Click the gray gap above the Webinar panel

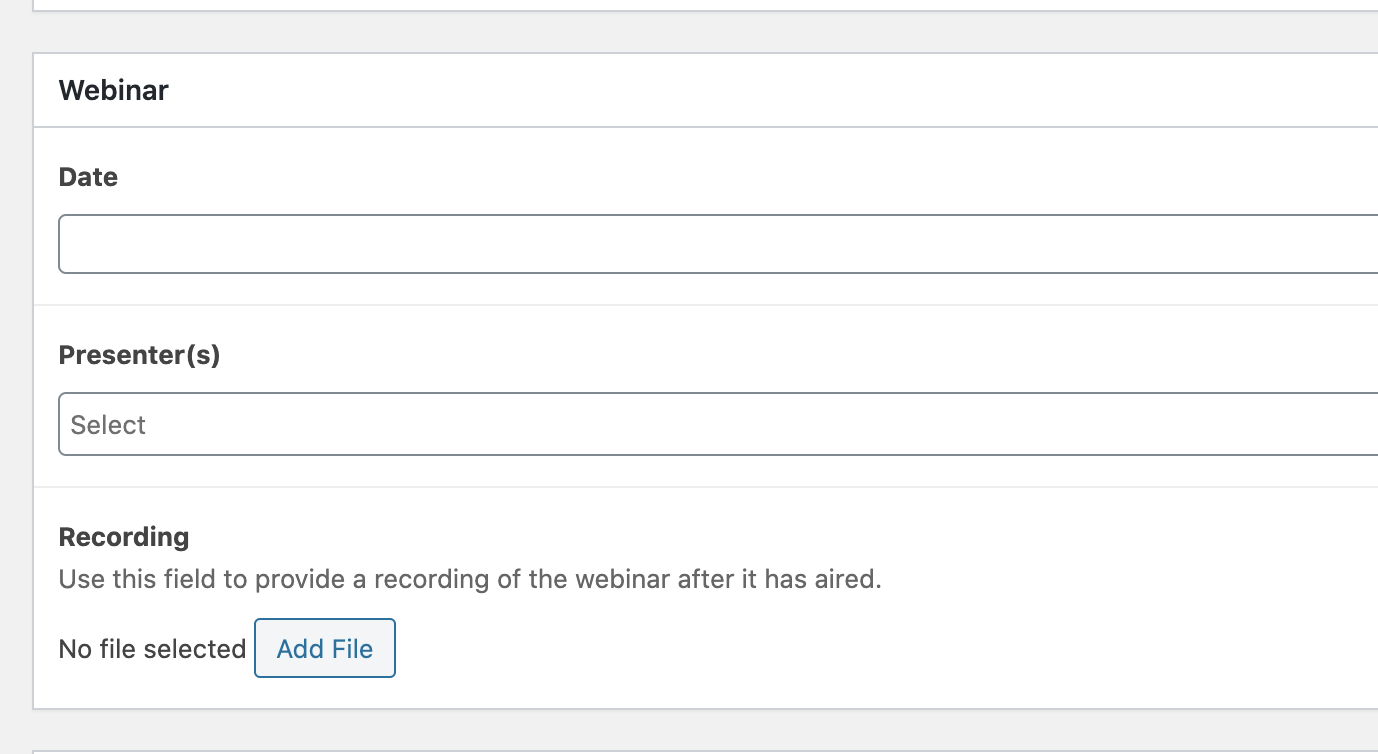700,32
